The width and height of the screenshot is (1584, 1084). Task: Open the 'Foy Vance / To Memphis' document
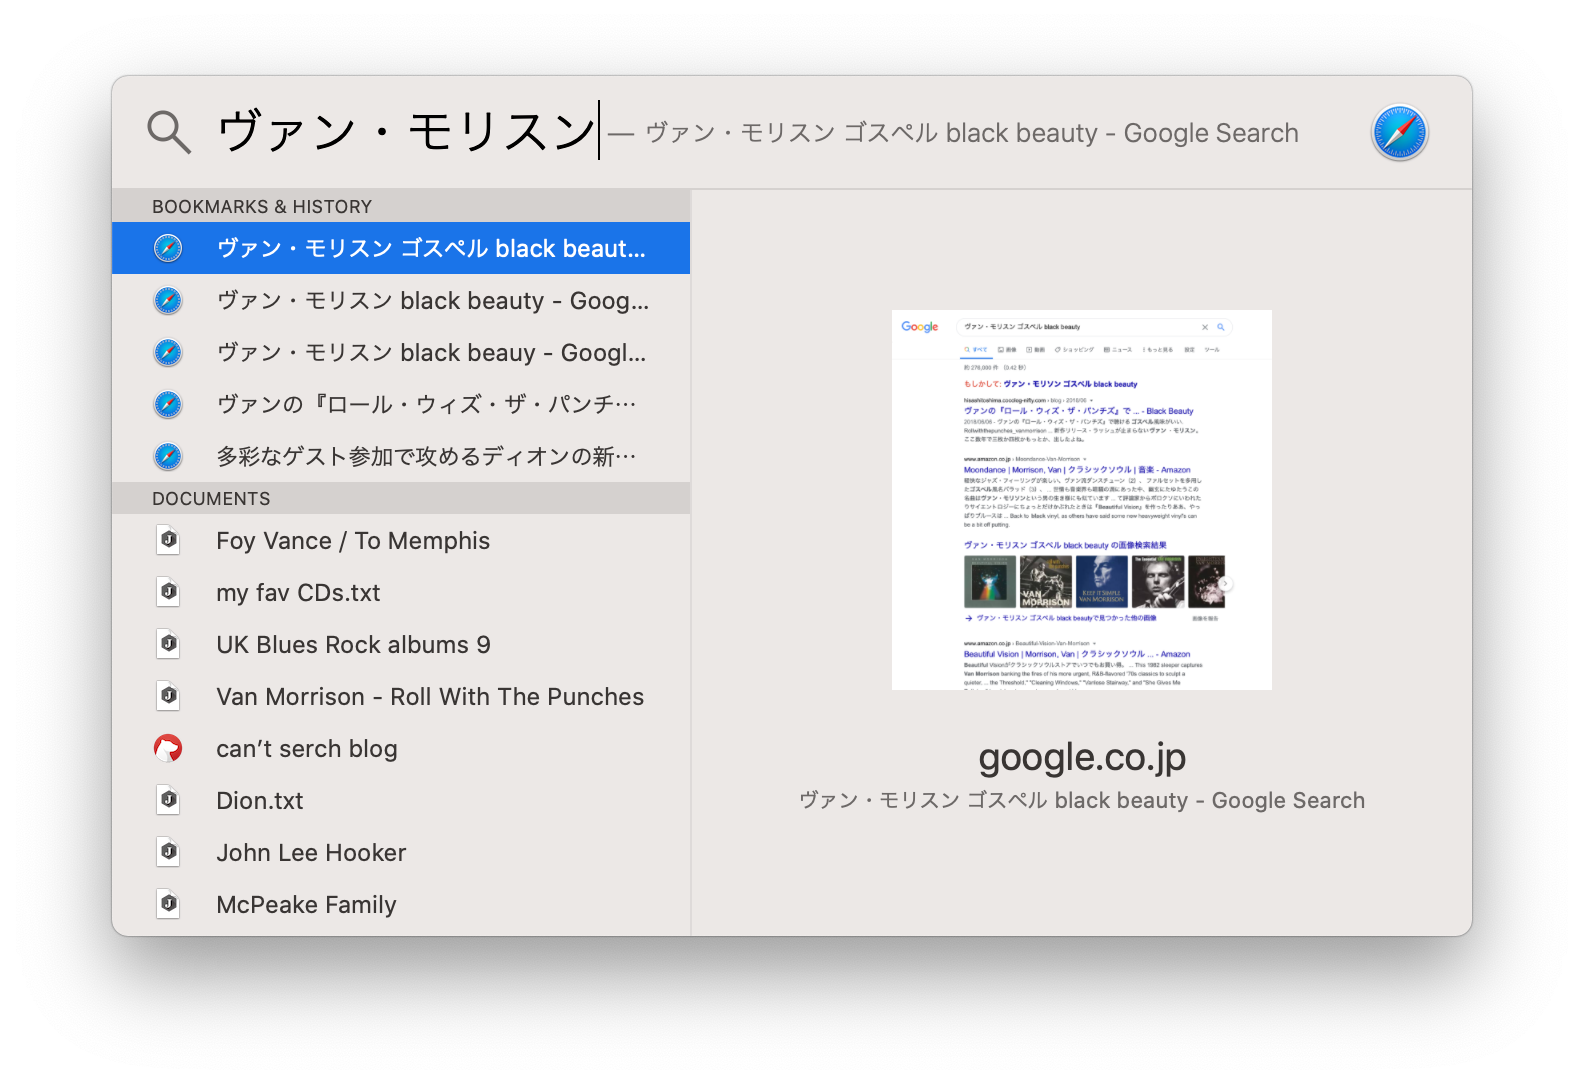(x=401, y=540)
